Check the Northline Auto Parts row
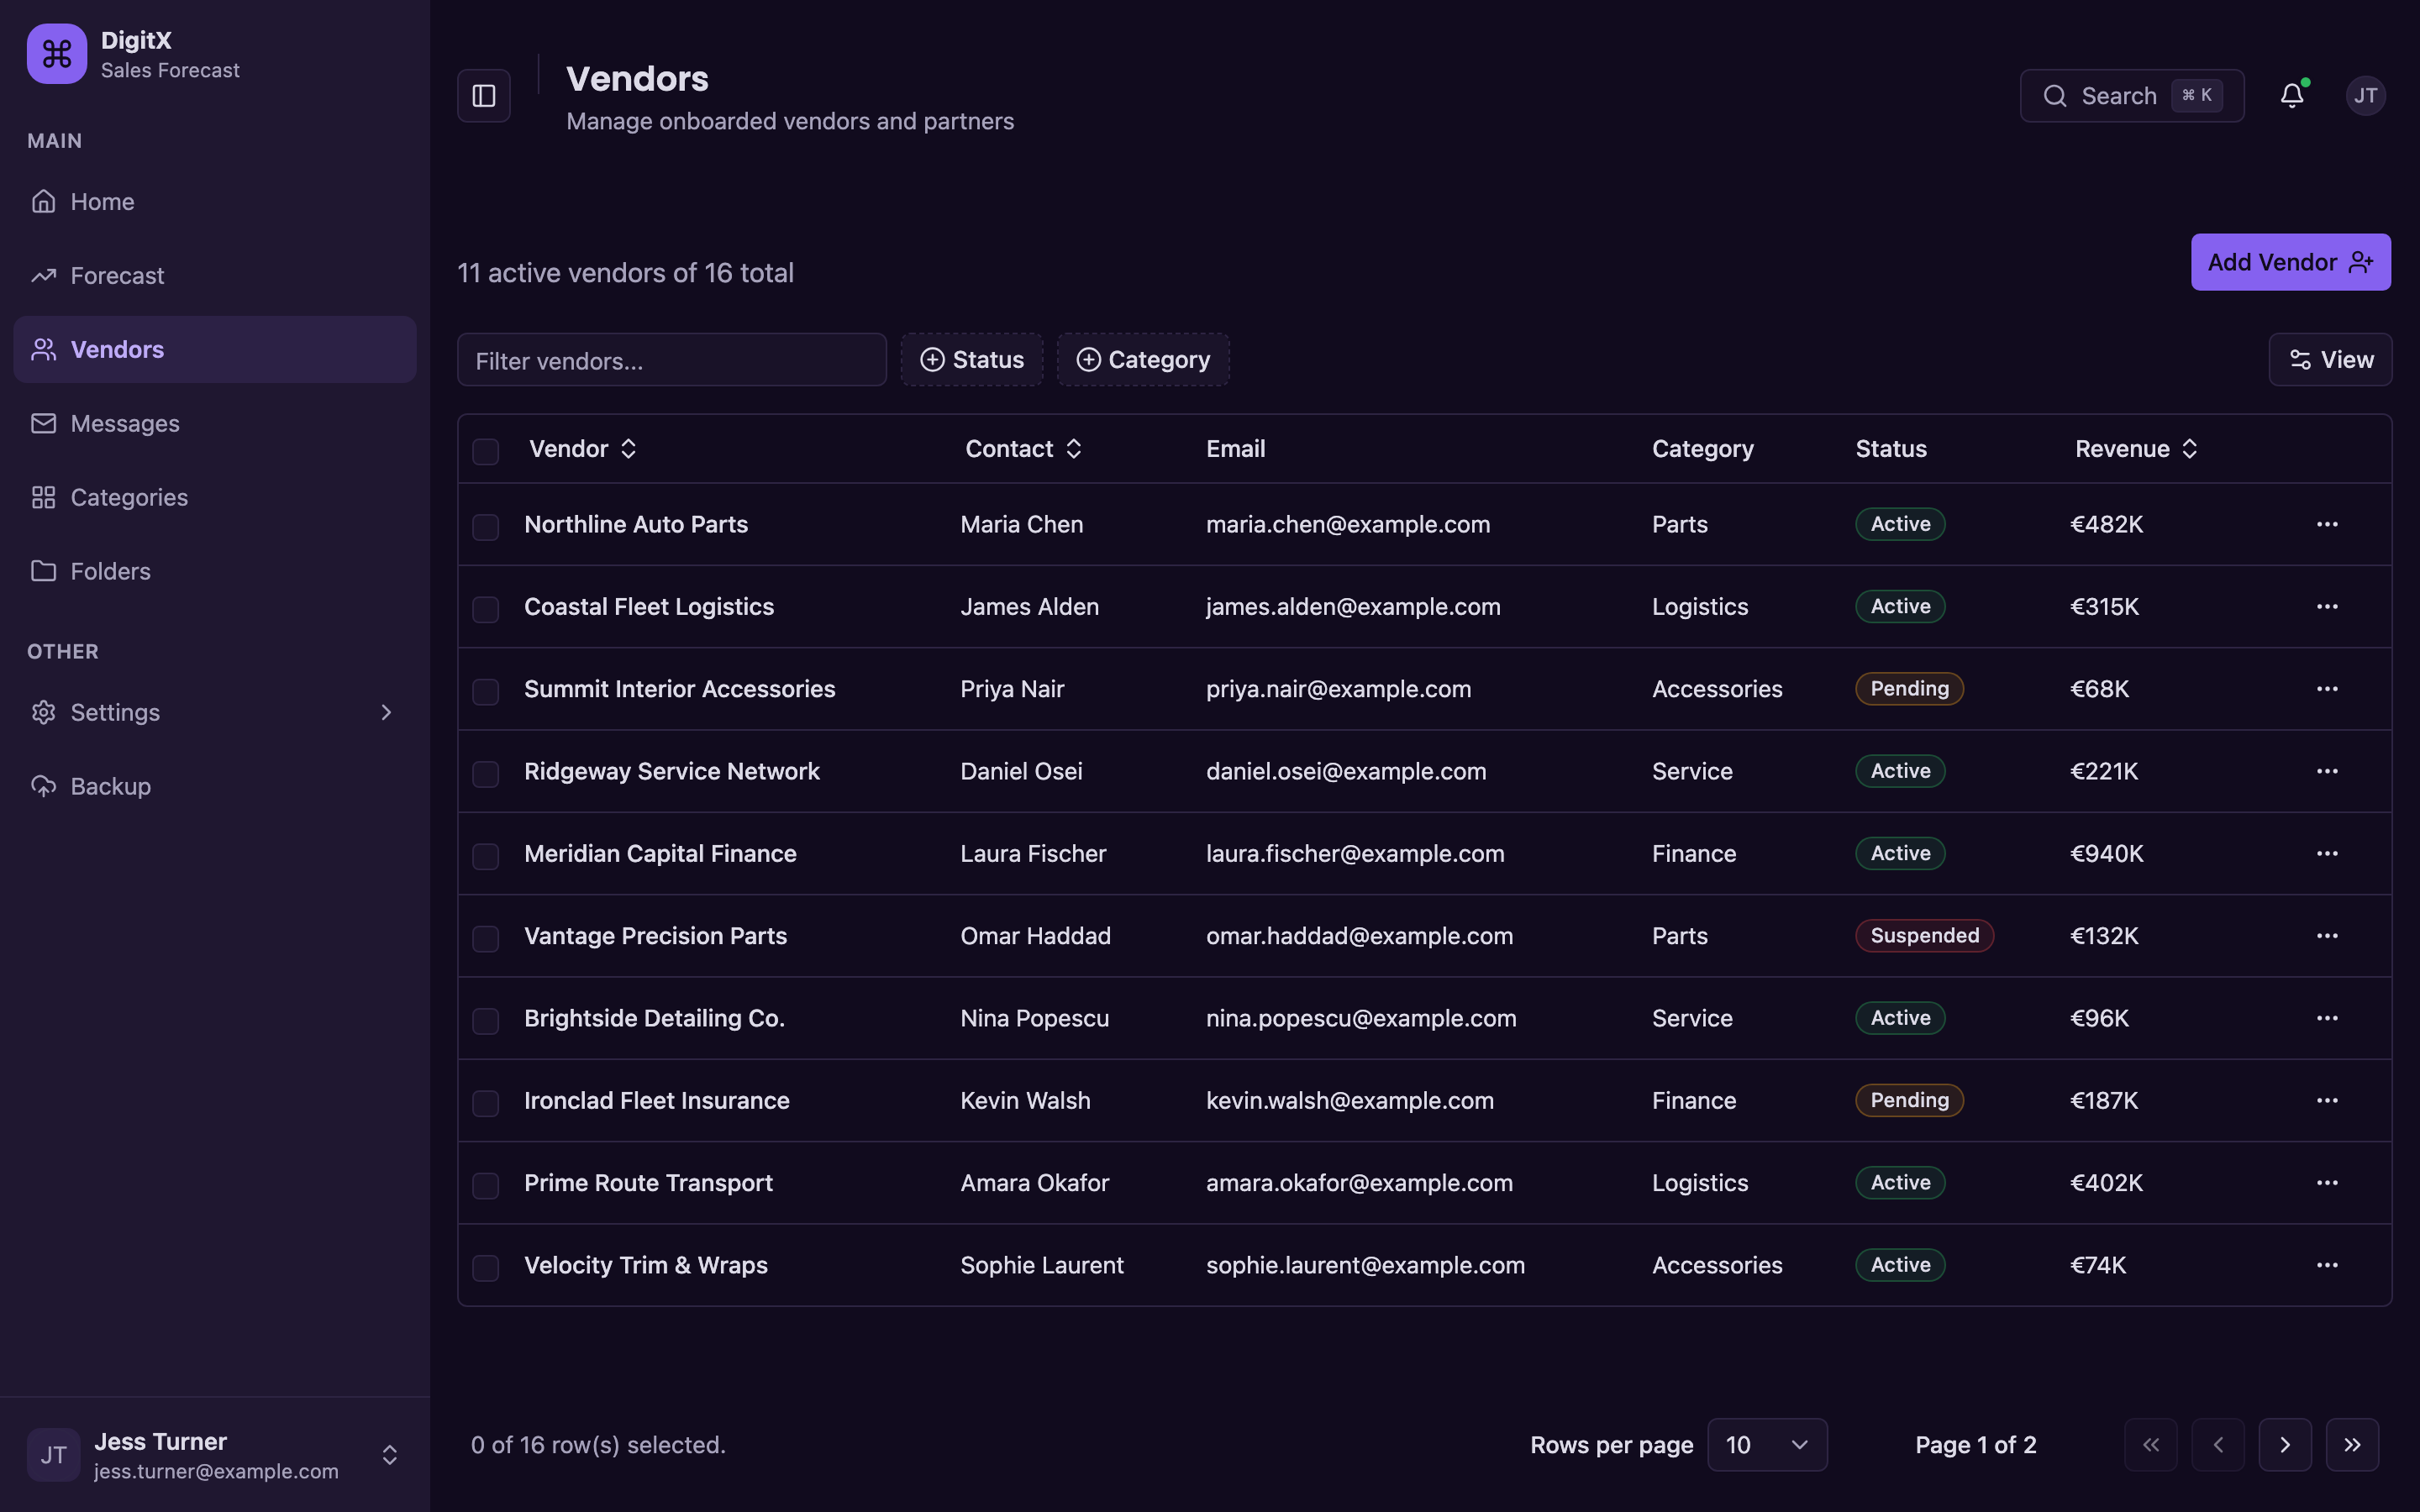The width and height of the screenshot is (2420, 1512). [x=485, y=527]
